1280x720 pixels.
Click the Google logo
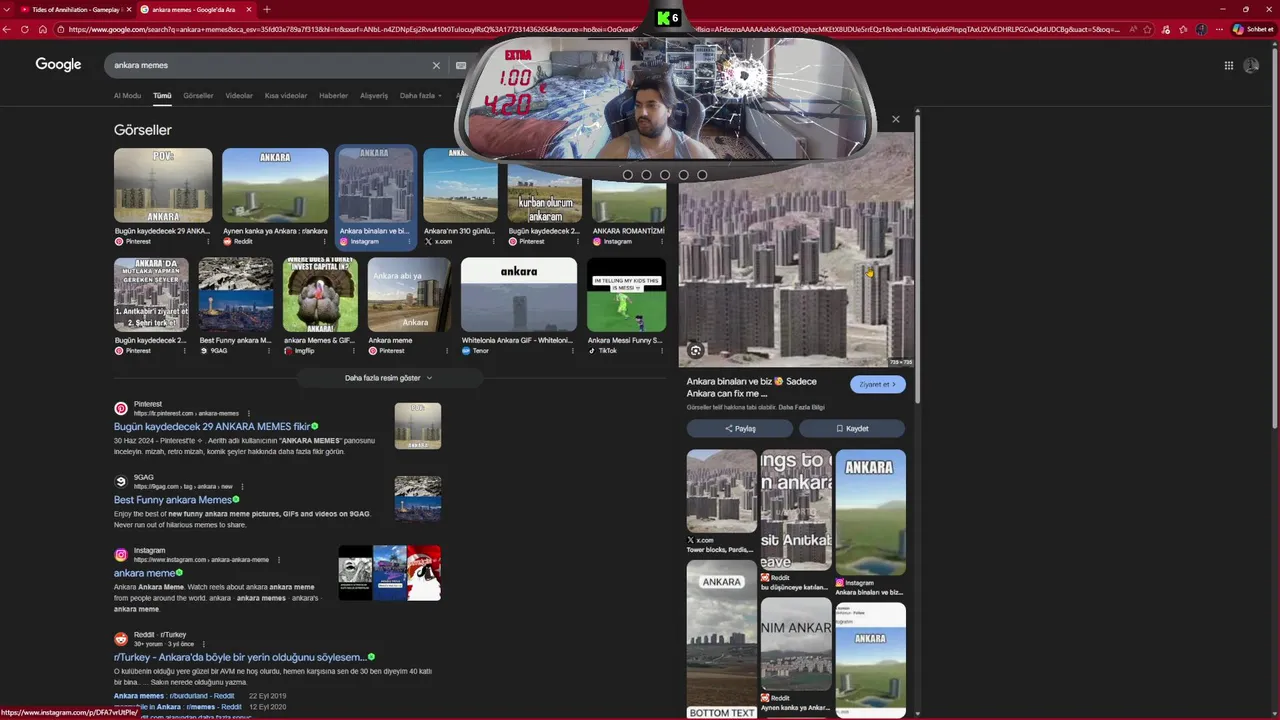pos(58,64)
